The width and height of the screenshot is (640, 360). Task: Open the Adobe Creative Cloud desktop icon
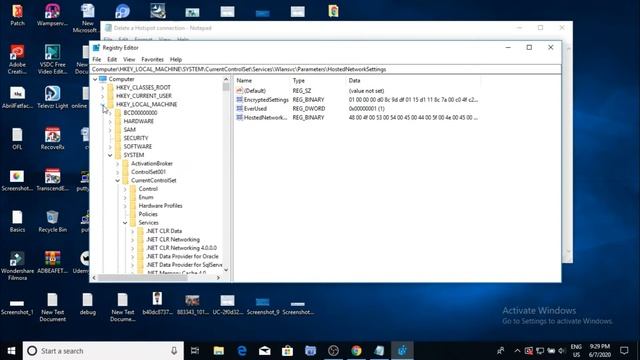[17, 59]
